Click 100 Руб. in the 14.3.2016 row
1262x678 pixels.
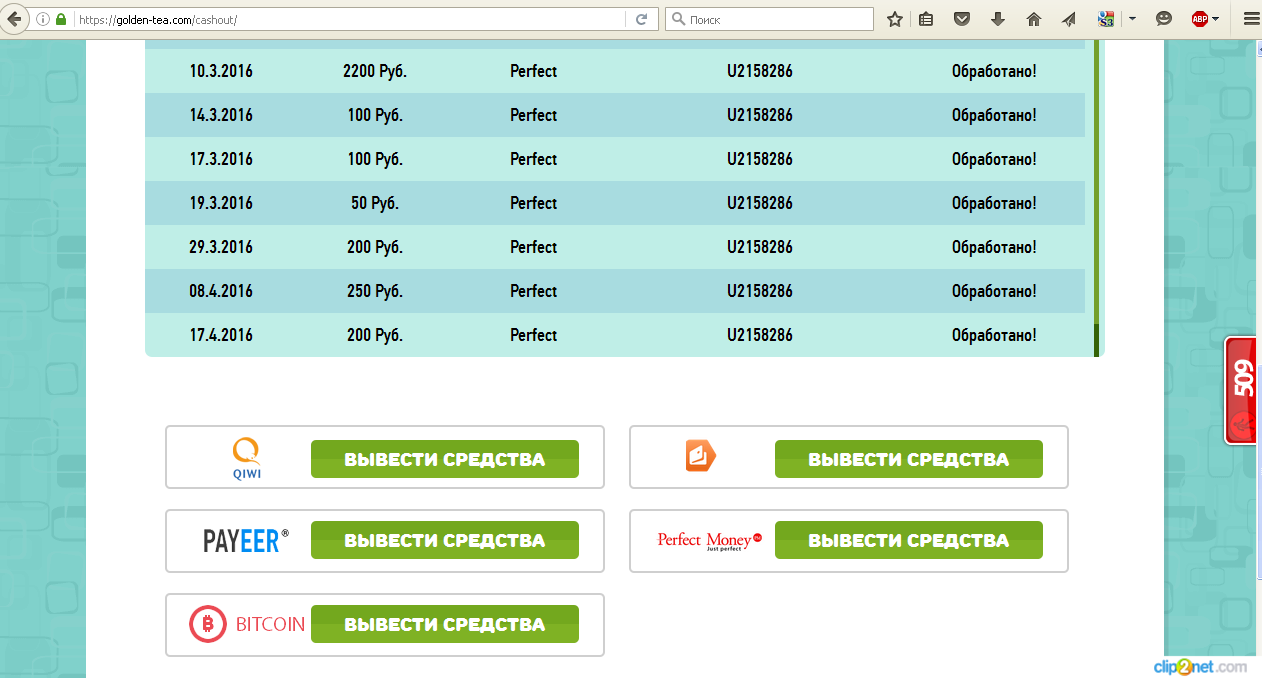(375, 115)
